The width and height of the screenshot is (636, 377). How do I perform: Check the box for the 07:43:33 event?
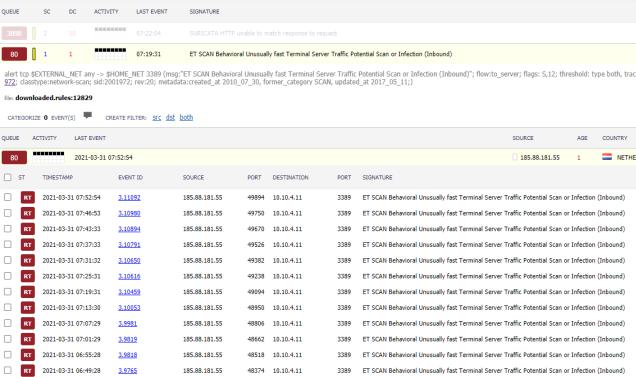[x=8, y=228]
